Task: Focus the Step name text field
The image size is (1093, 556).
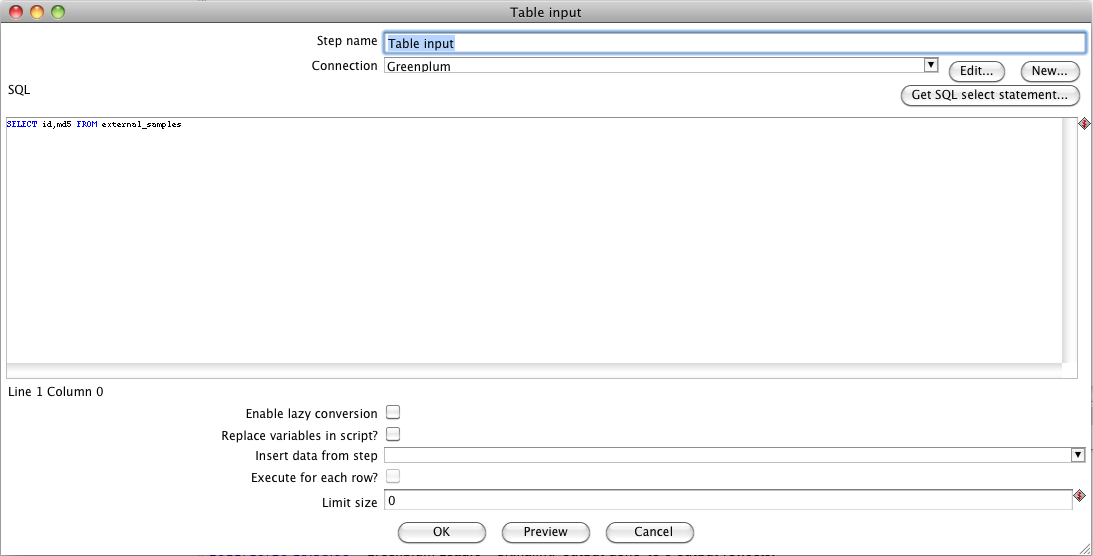Action: click(x=733, y=43)
